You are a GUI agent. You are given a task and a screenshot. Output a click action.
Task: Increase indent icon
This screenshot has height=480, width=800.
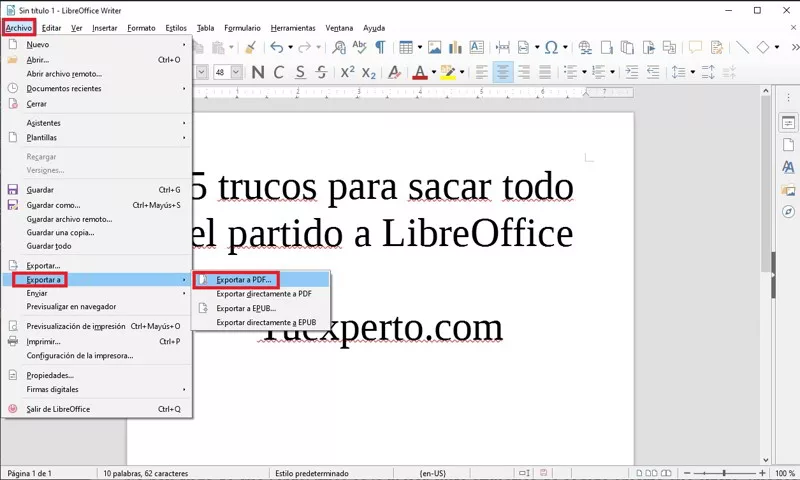(x=632, y=72)
